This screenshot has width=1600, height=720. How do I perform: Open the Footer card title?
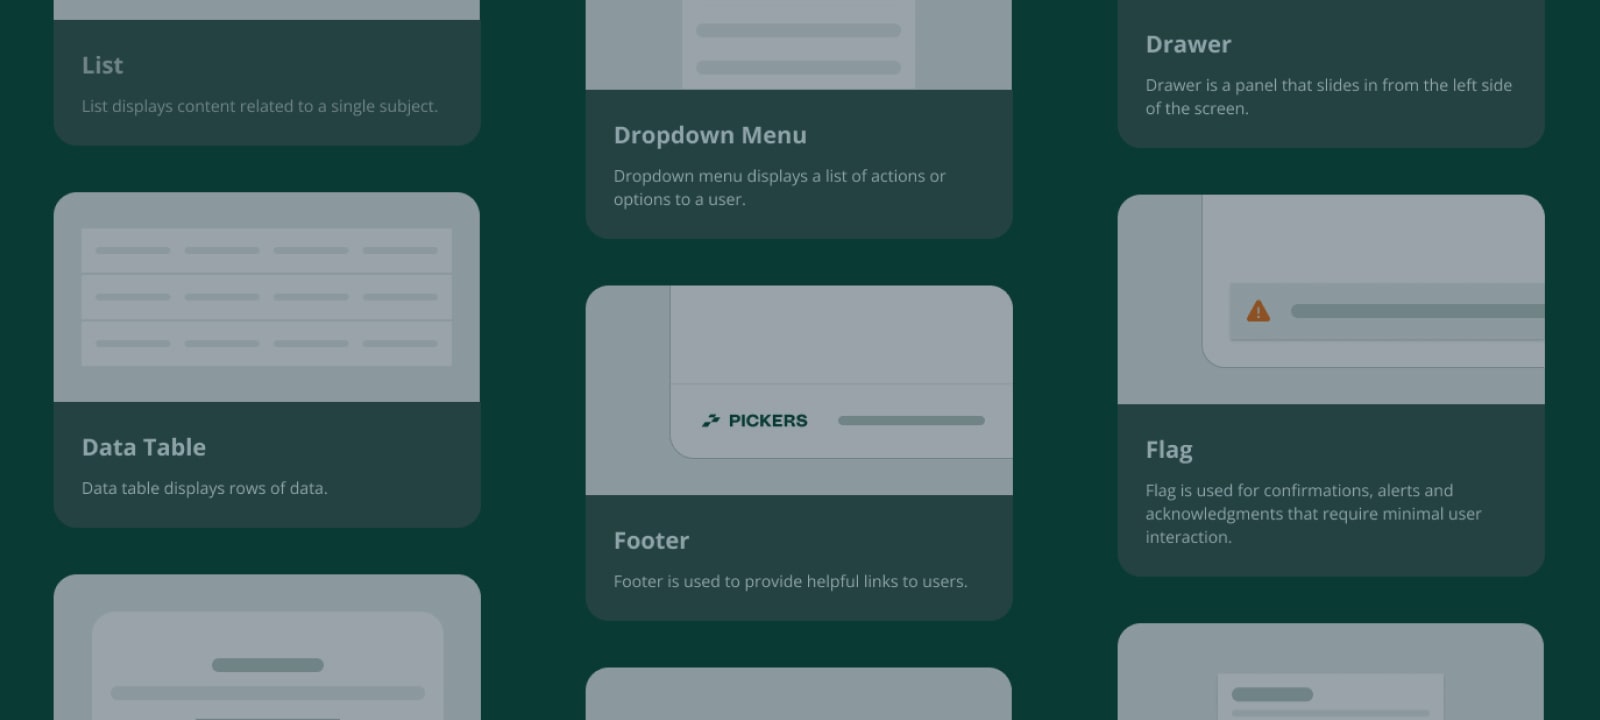(651, 540)
